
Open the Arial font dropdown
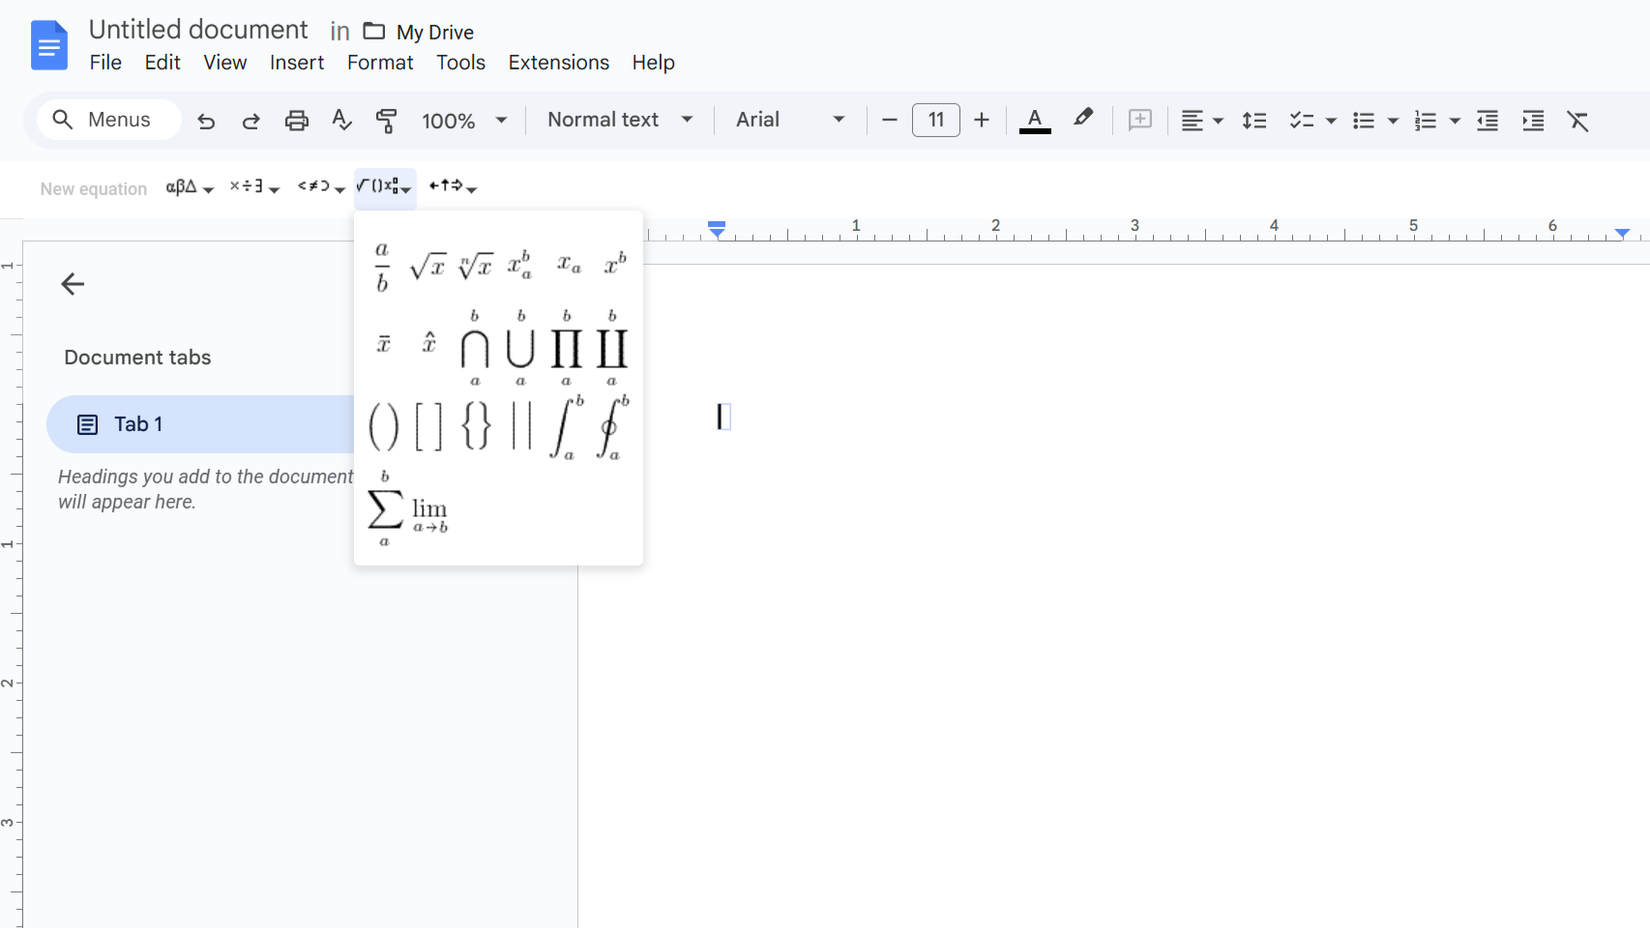(789, 120)
